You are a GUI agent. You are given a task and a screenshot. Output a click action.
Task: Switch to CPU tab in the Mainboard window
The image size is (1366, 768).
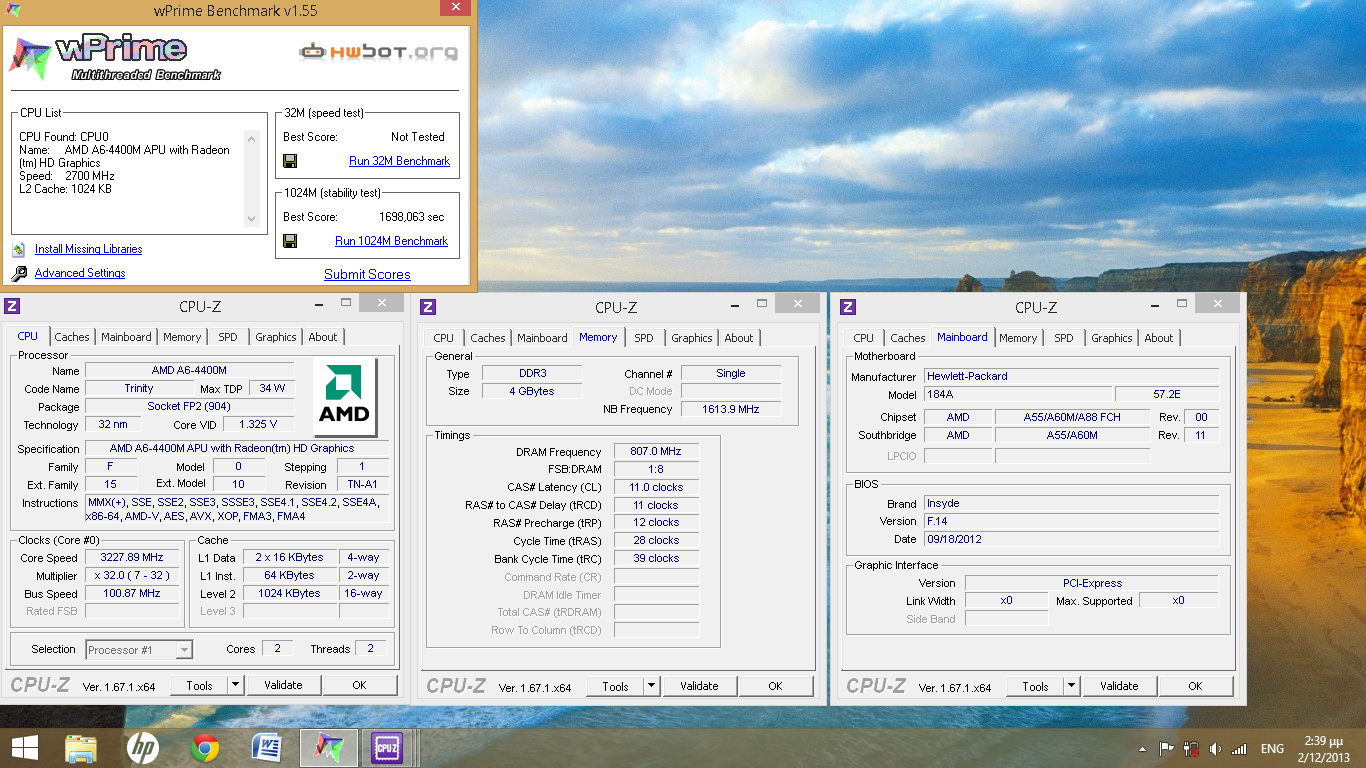[x=864, y=338]
